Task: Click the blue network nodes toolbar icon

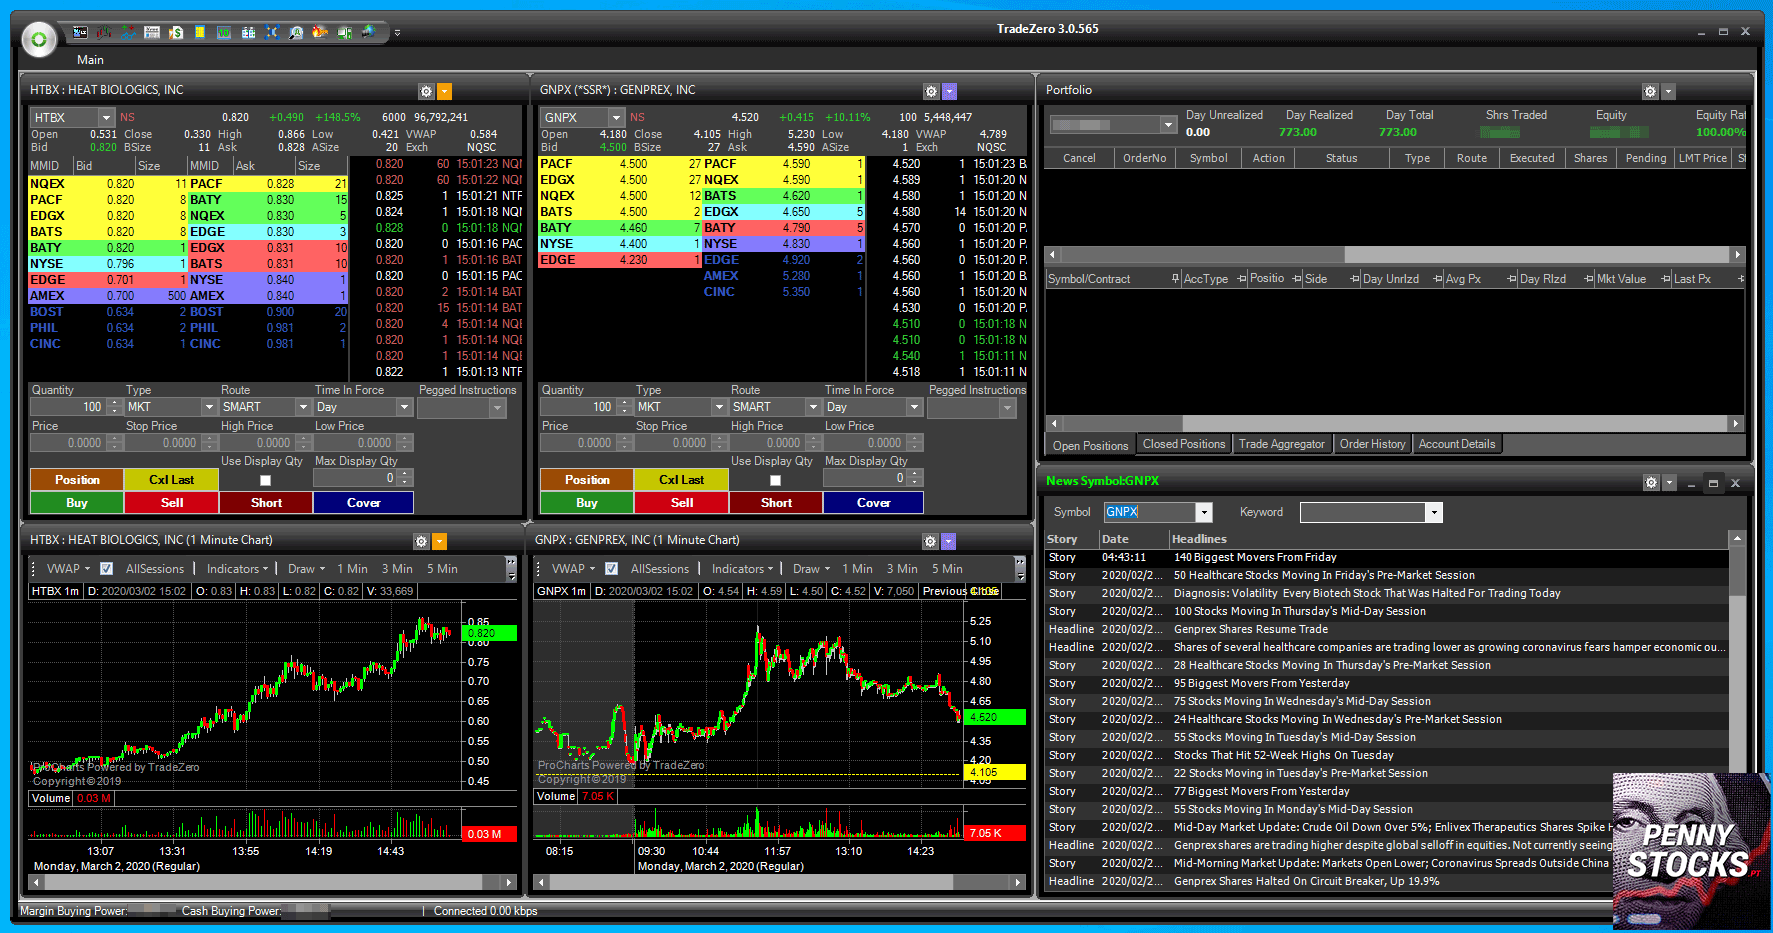Action: tap(272, 33)
